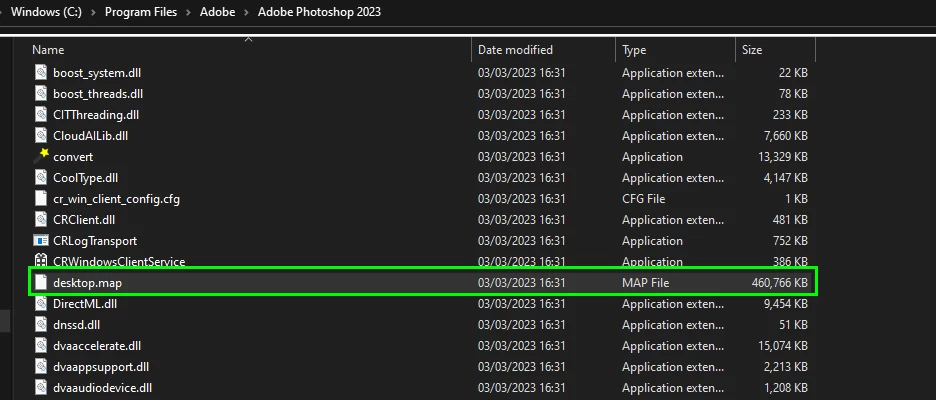936x400 pixels.
Task: Open the chevron after the Adobe breadcrumb
Action: (247, 13)
